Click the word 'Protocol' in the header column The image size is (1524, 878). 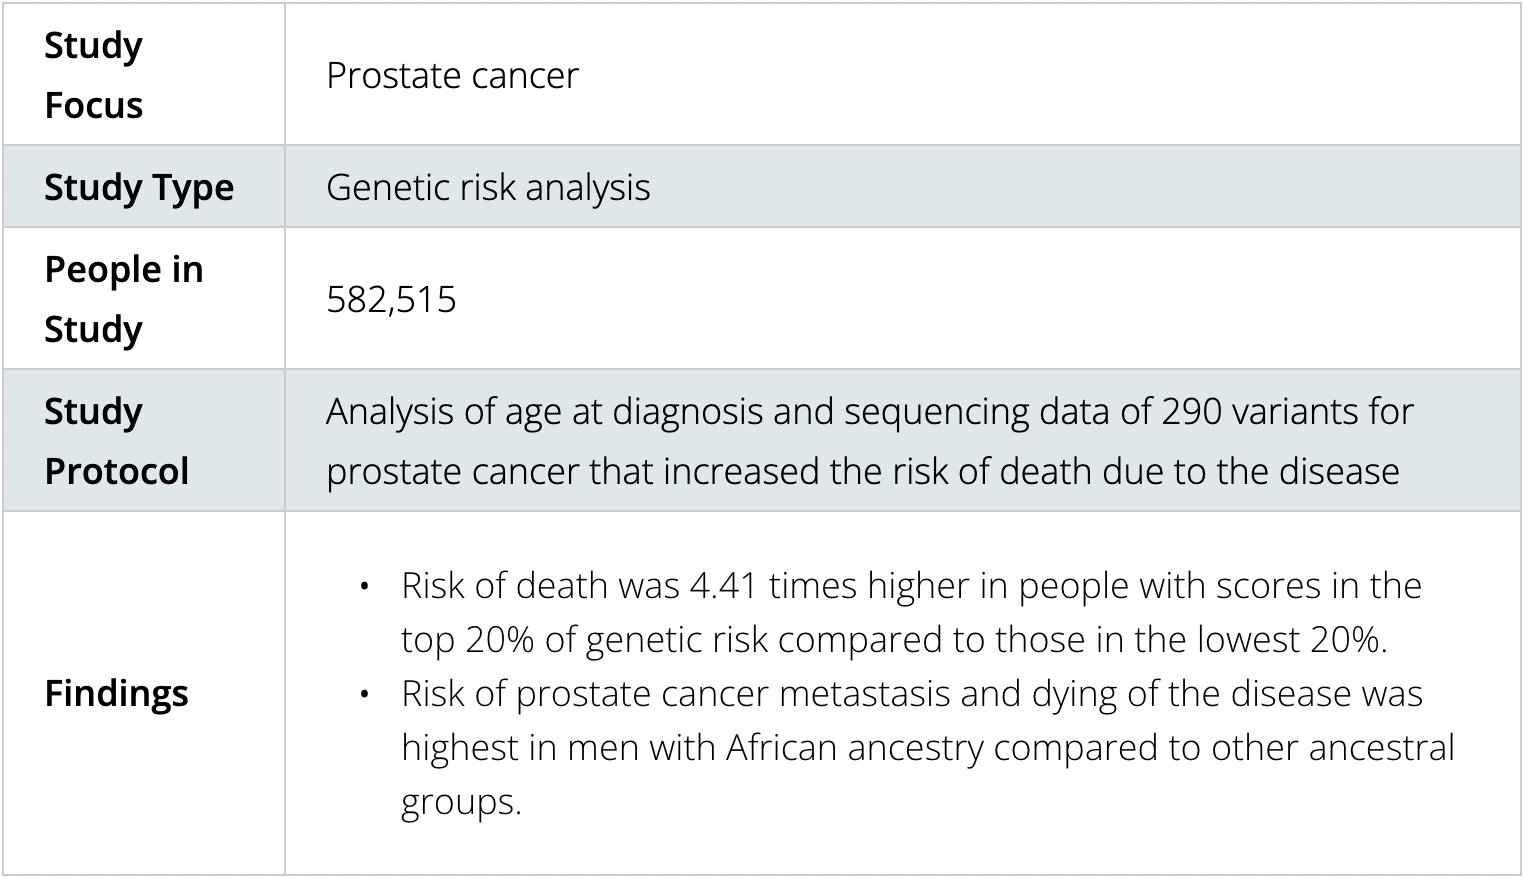[x=117, y=471]
